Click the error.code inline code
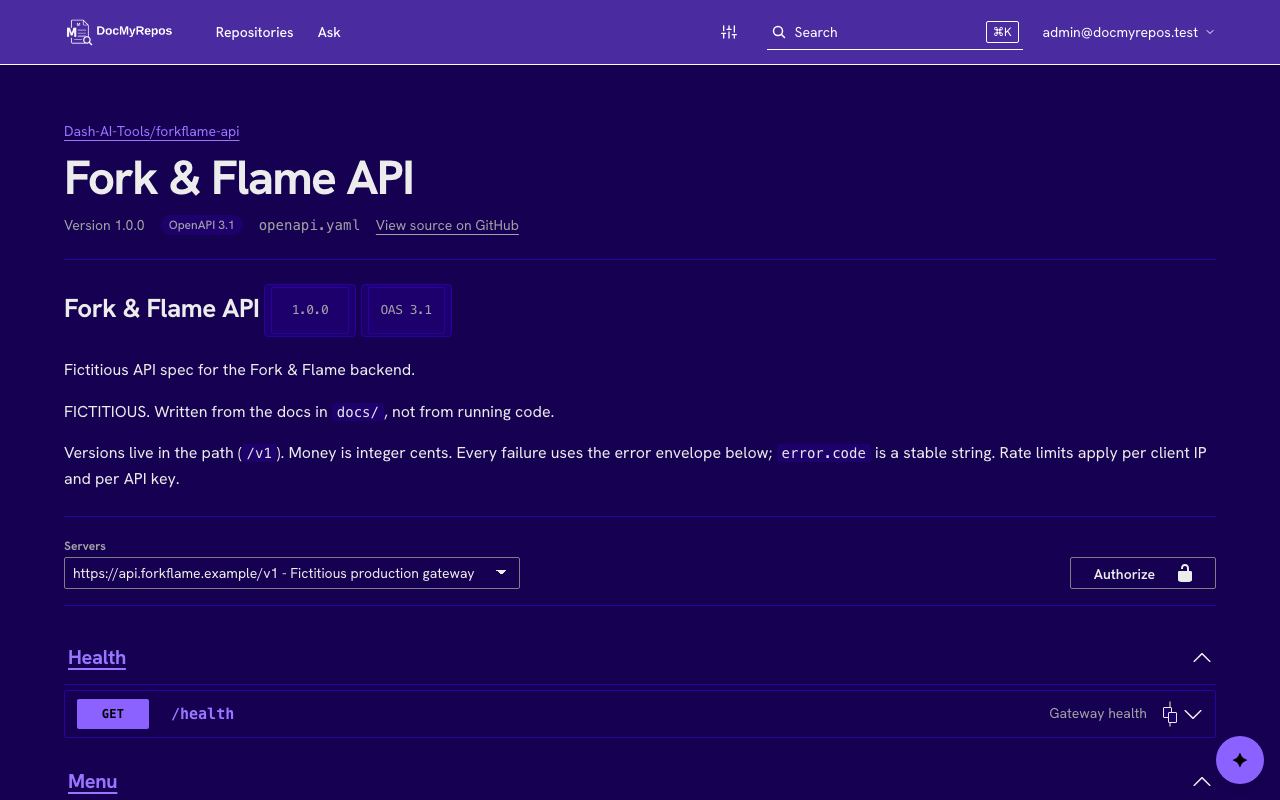This screenshot has width=1280, height=800. (x=824, y=453)
